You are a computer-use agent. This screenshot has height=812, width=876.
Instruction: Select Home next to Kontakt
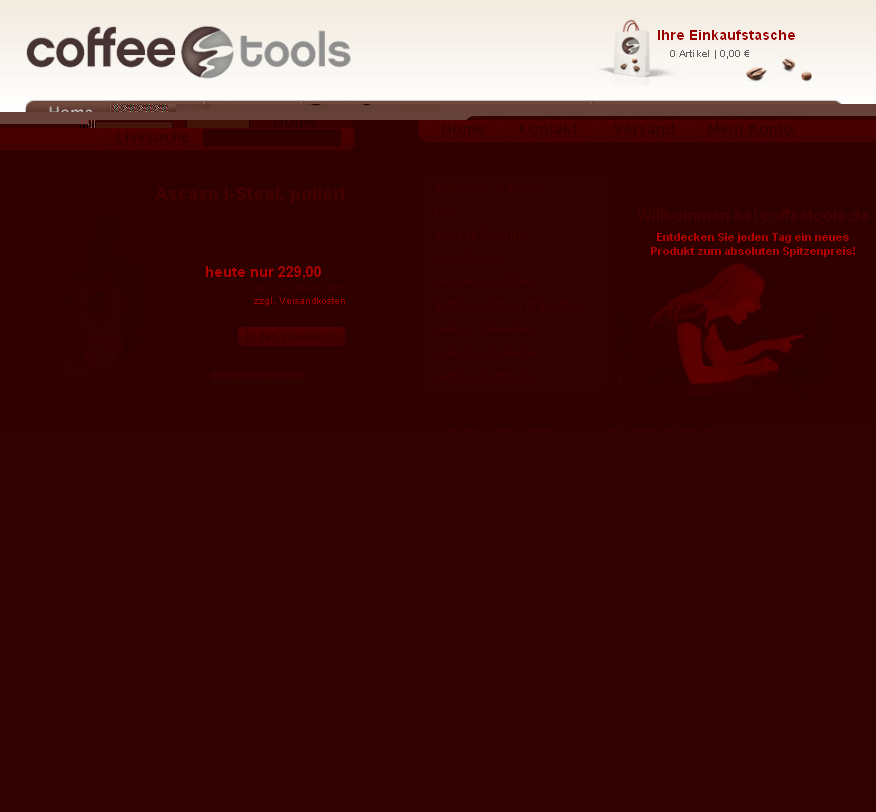[463, 130]
